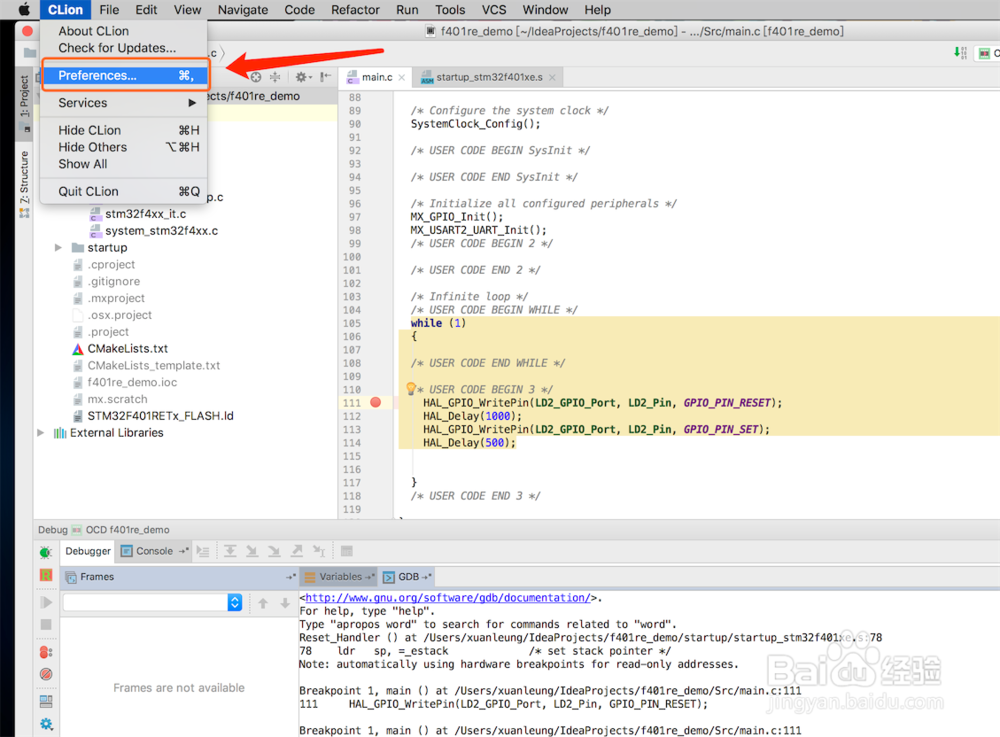Mute breakpoints crossed circle icon
Viewport: 1000px width, 737px height.
coord(46,674)
